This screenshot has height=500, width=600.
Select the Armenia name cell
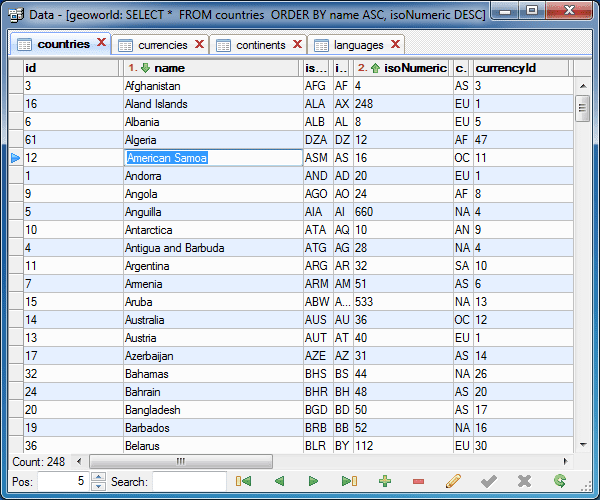coord(213,283)
